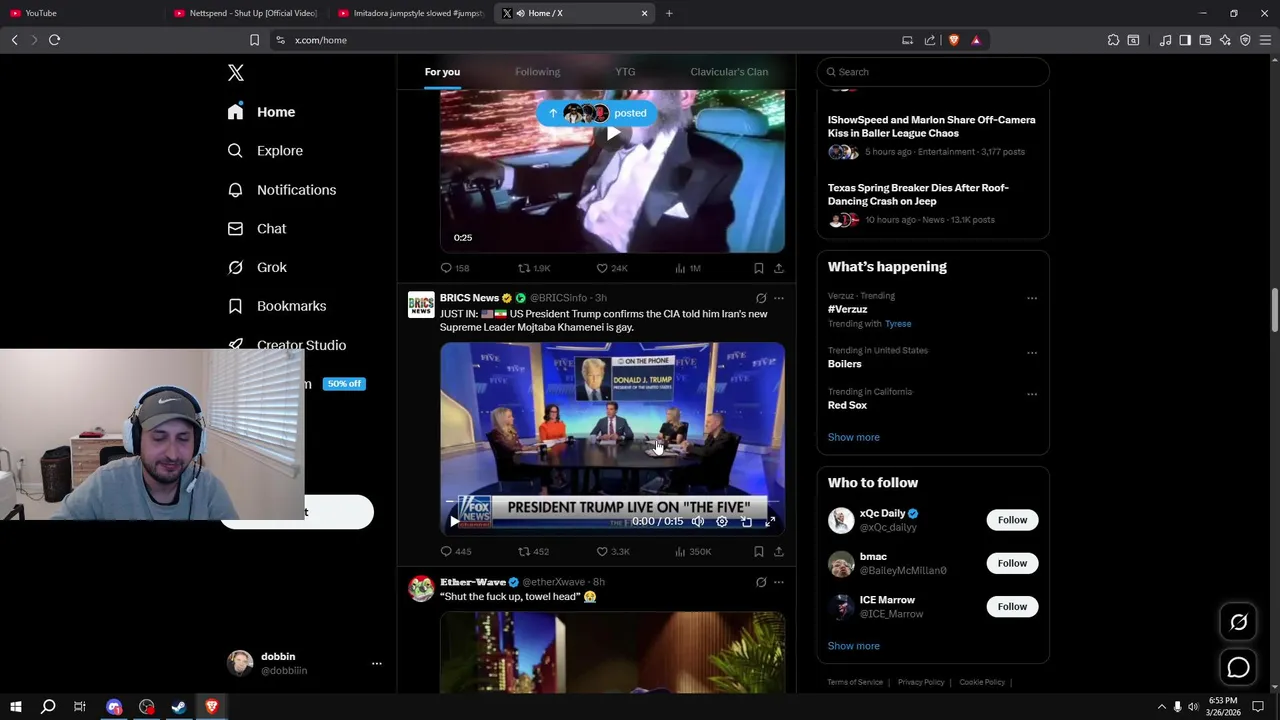This screenshot has width=1280, height=720.
Task: Open more options on the BRICS News post
Action: coord(779,298)
